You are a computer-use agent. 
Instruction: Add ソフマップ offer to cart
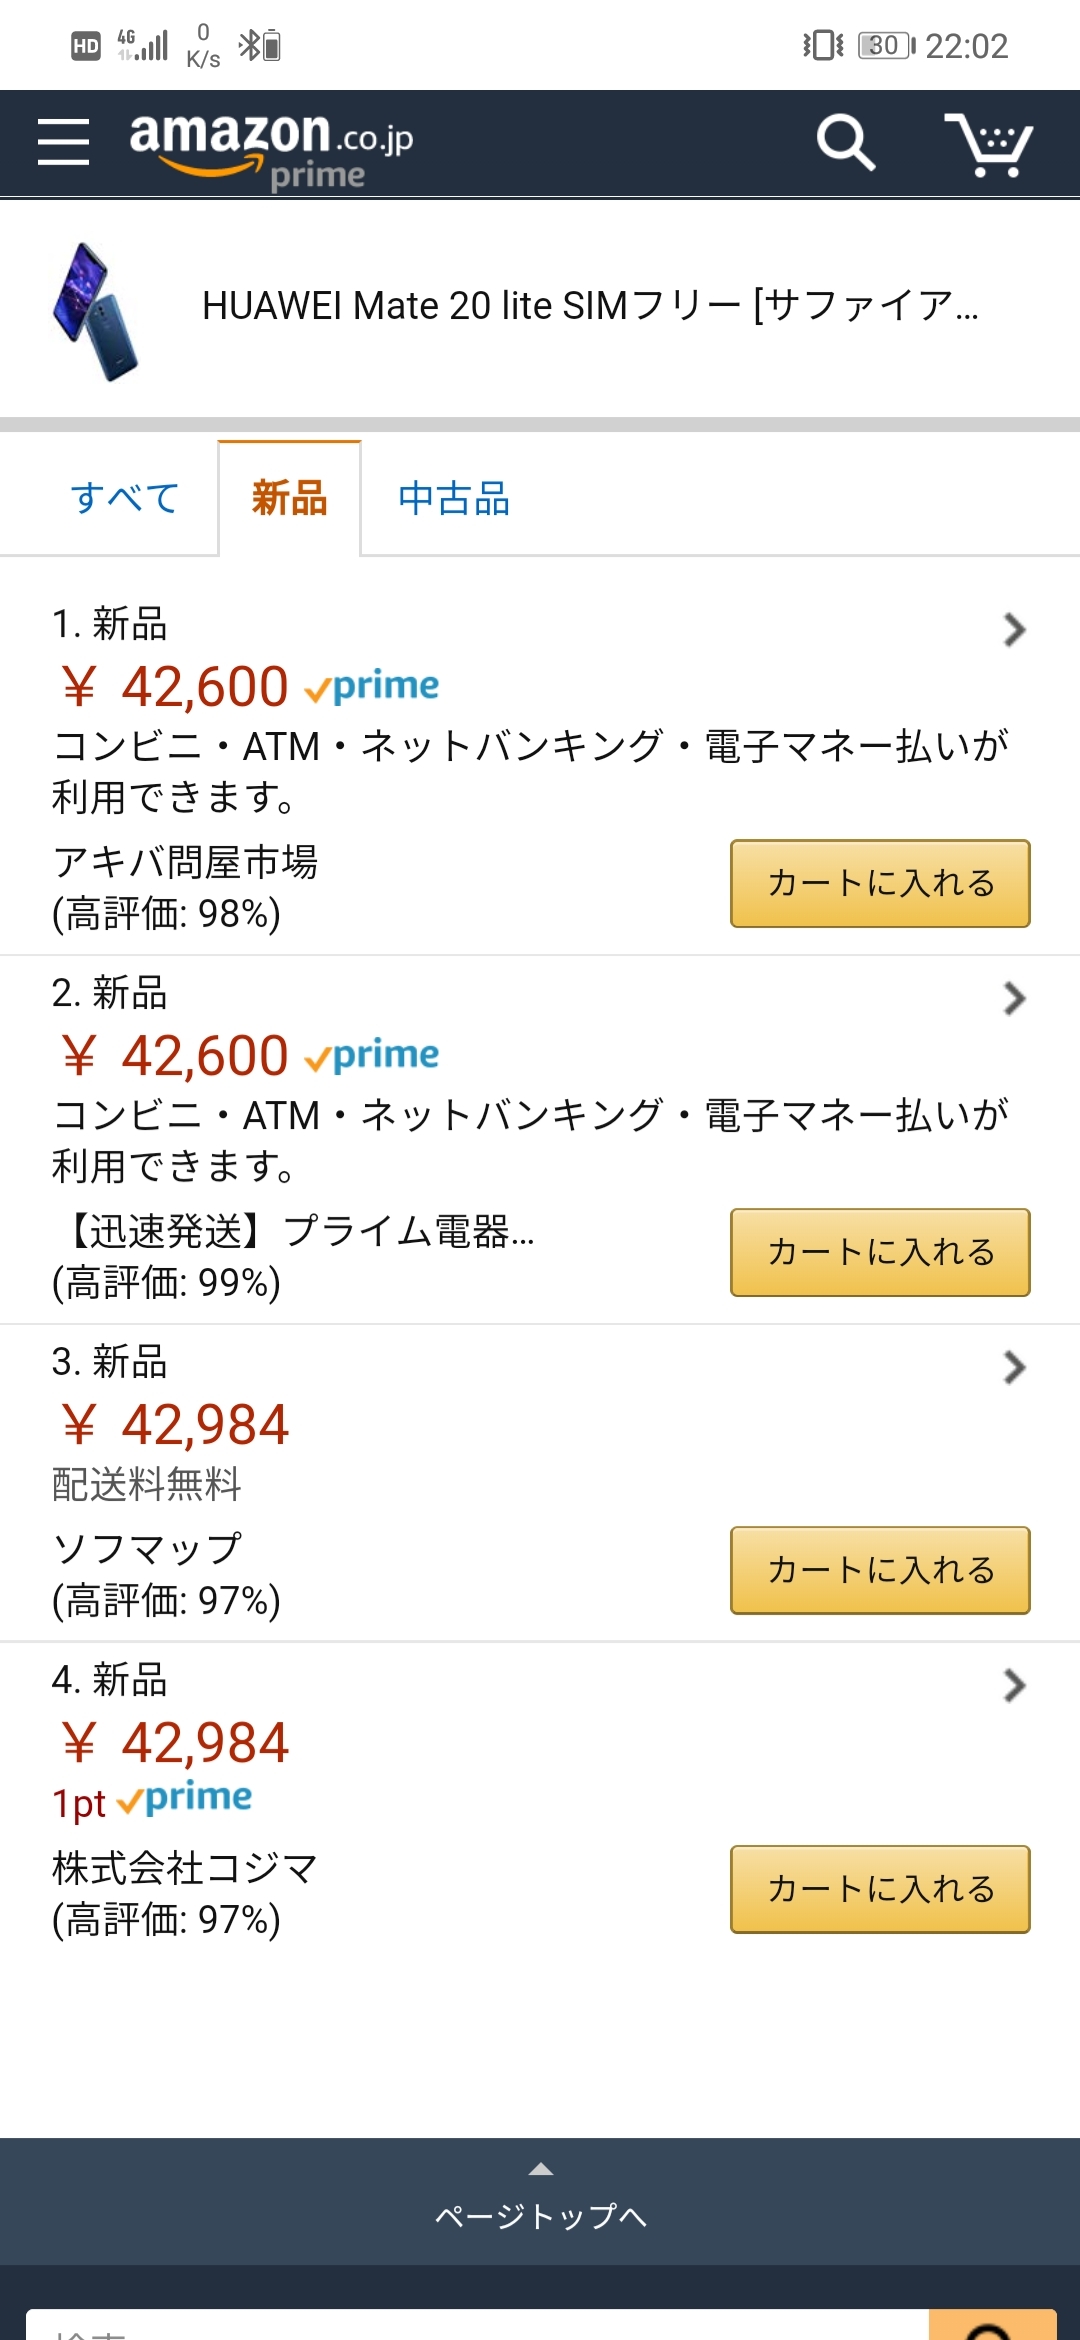tap(880, 1570)
